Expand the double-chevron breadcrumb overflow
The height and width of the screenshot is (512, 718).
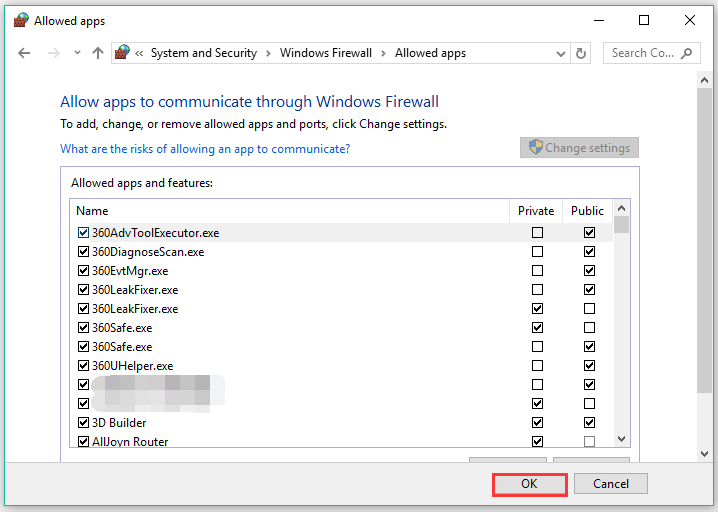click(139, 53)
